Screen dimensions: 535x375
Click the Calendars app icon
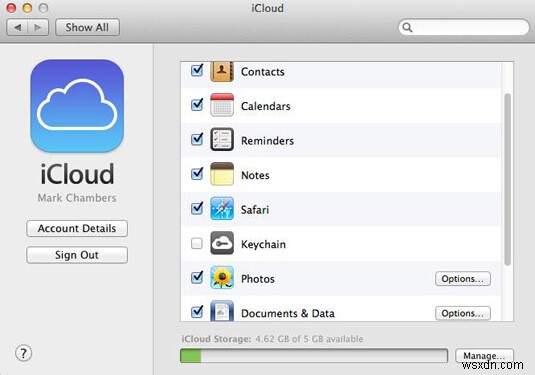222,105
